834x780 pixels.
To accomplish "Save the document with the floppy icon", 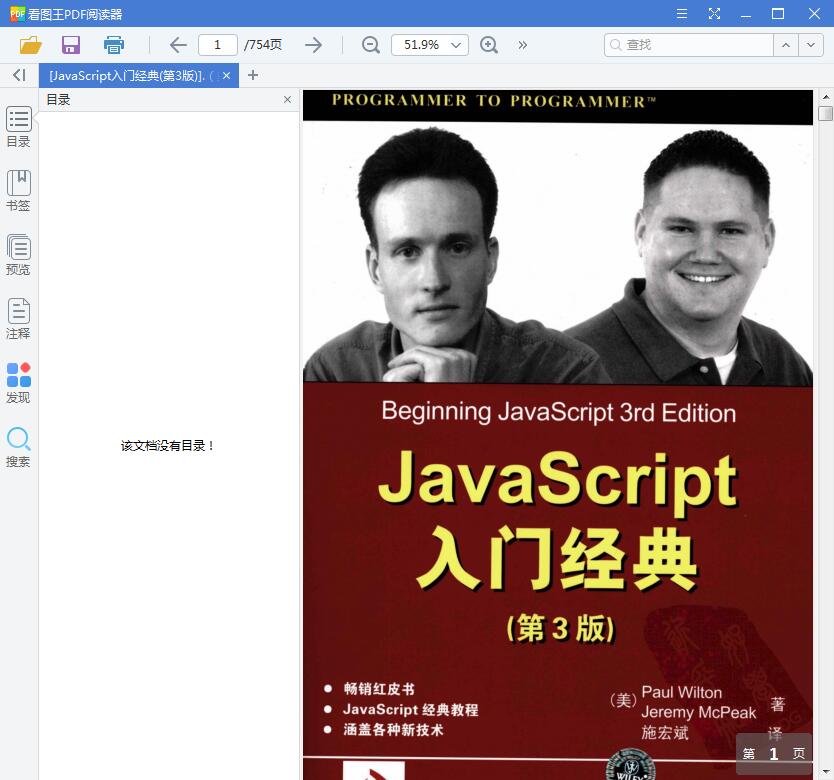I will [71, 45].
